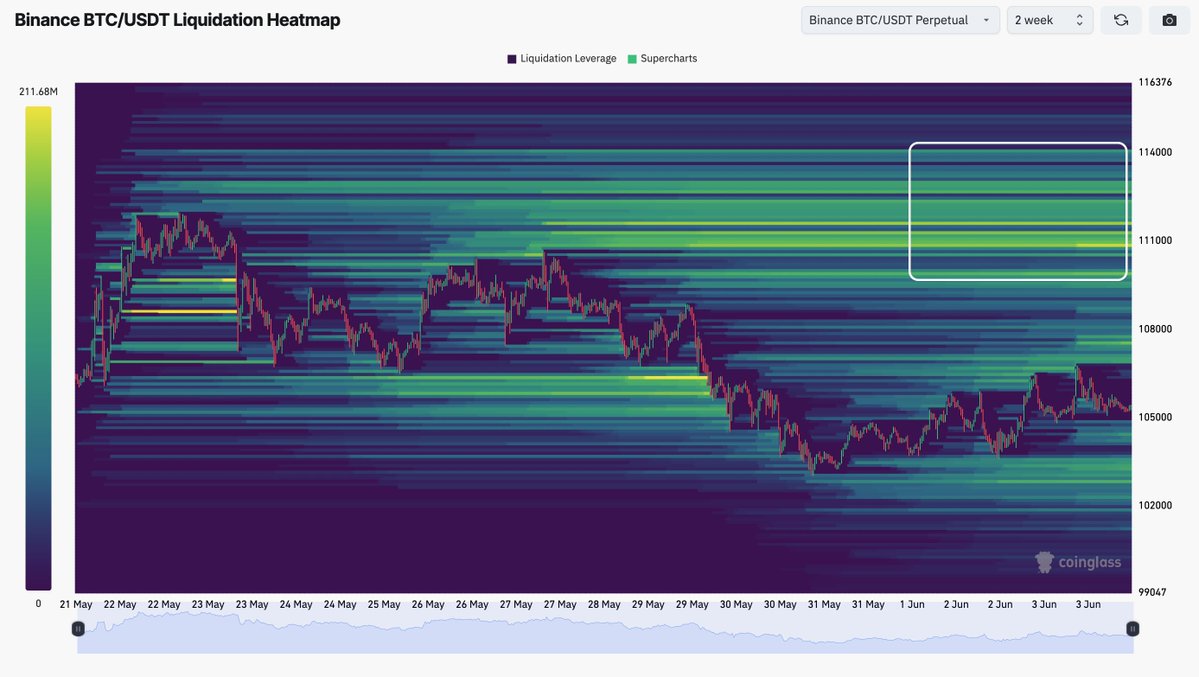Grab the left range slider handle
Viewport: 1199px width, 677px height.
coord(78,629)
